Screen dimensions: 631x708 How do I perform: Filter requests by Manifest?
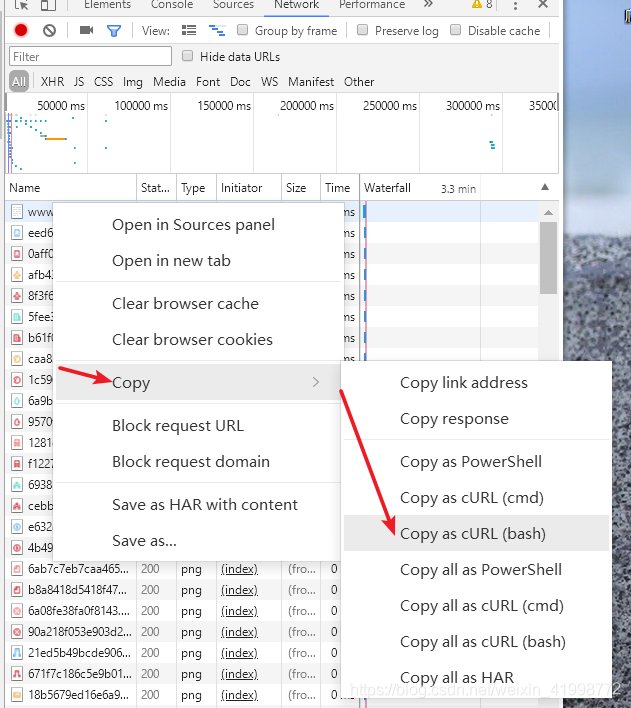point(311,82)
